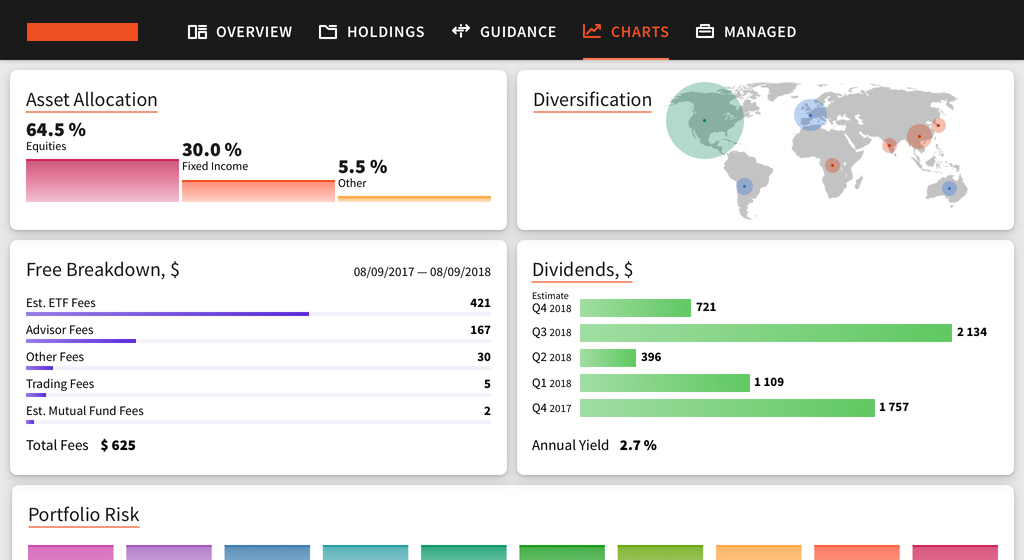Image resolution: width=1024 pixels, height=560 pixels.
Task: Open the Portfolio Risk heading link
Action: tap(84, 515)
